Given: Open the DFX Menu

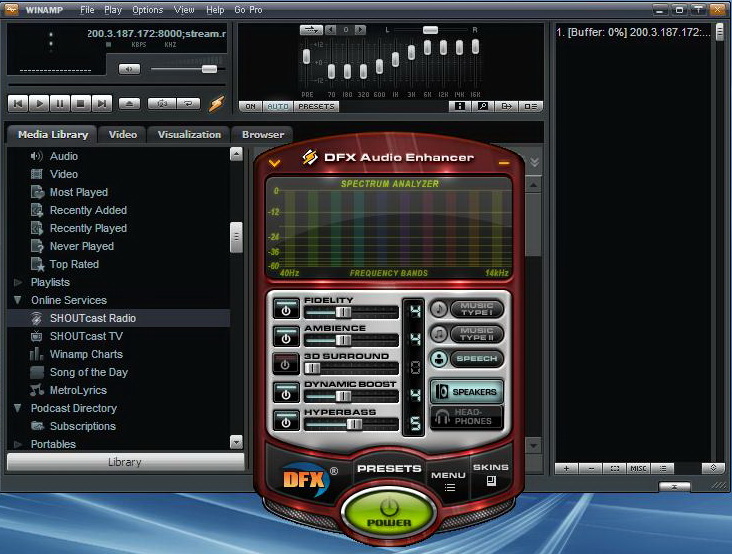Looking at the screenshot, I should [449, 480].
